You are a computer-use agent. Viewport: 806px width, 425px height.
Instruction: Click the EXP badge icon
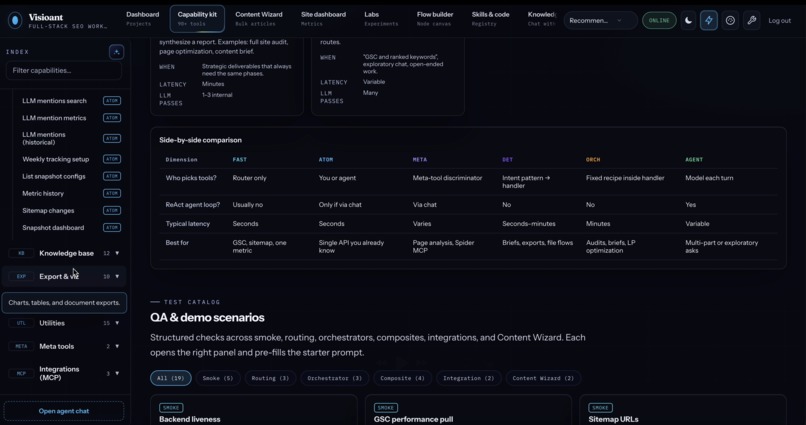[x=21, y=276]
